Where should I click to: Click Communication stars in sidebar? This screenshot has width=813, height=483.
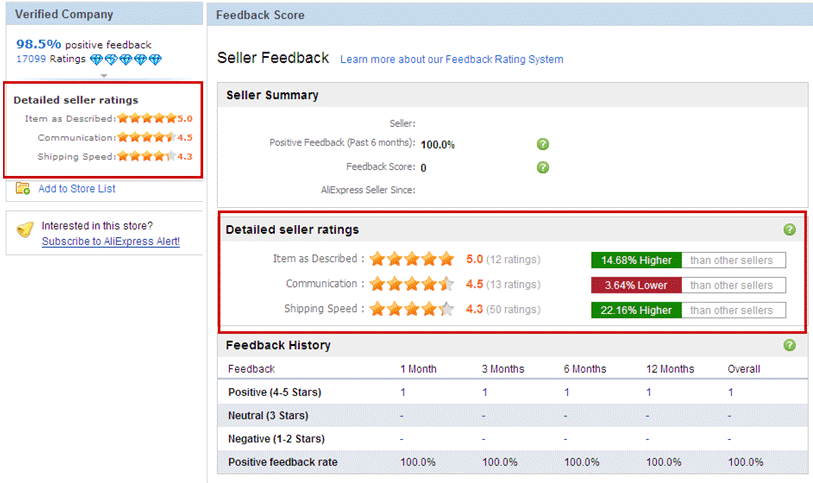pyautogui.click(x=147, y=137)
